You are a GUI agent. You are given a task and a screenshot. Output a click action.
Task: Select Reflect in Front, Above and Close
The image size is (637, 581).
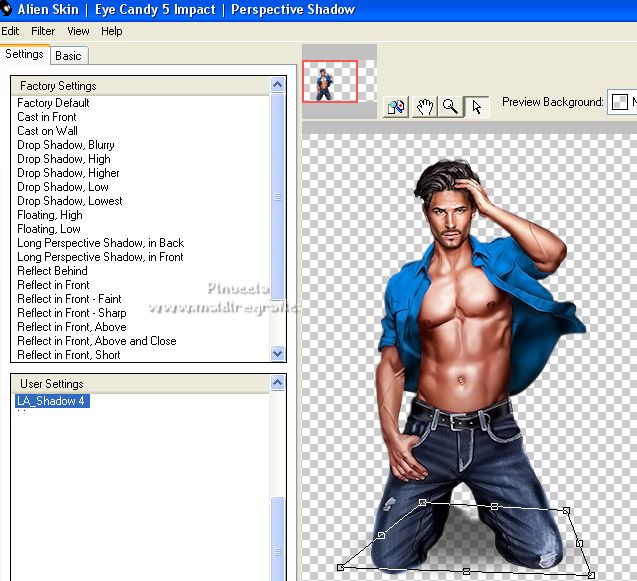coord(97,341)
